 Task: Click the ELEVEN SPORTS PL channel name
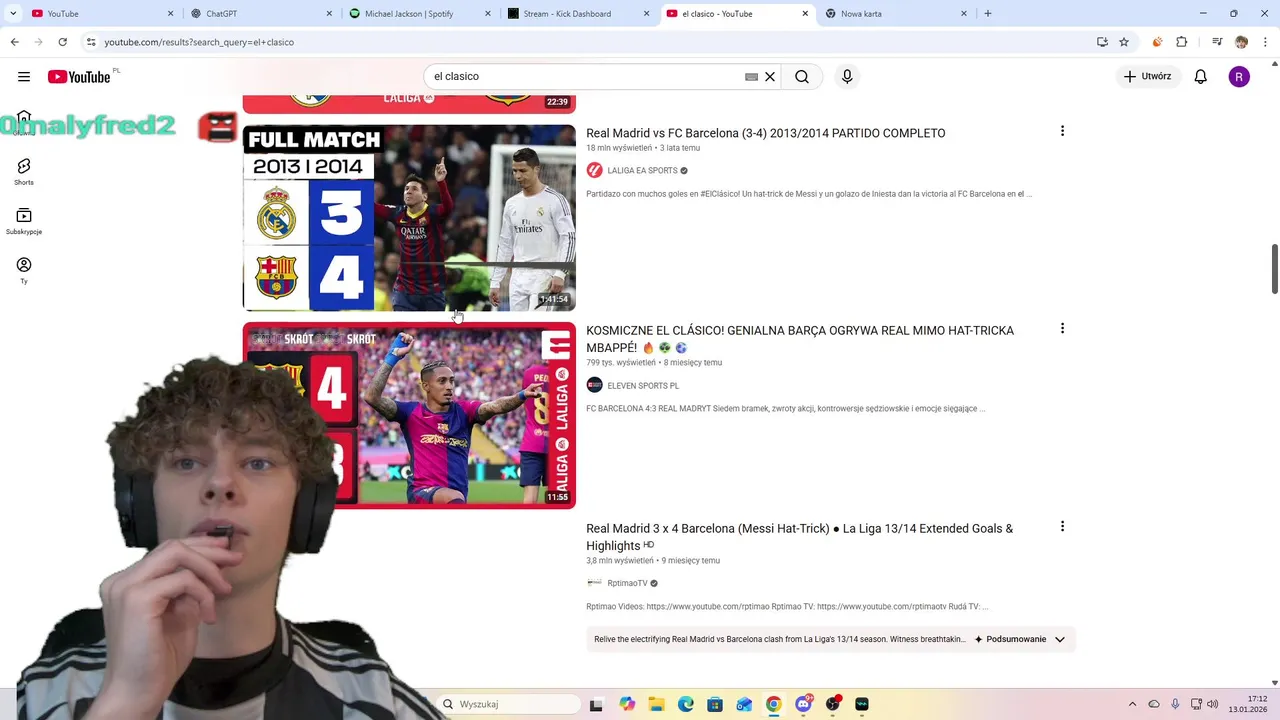[643, 386]
